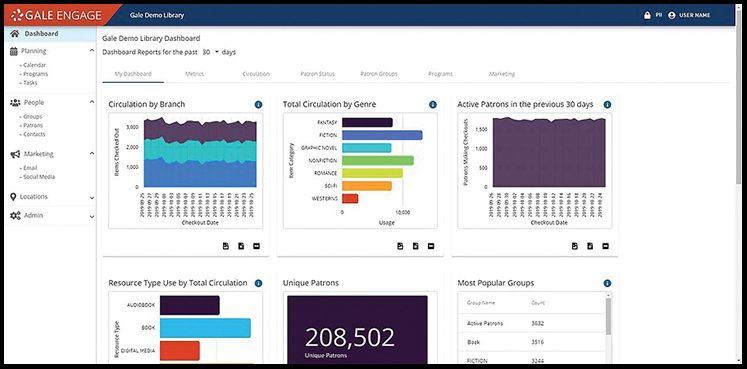The height and width of the screenshot is (369, 747).
Task: Click first export icon under Circulation by Branch
Action: 226,246
